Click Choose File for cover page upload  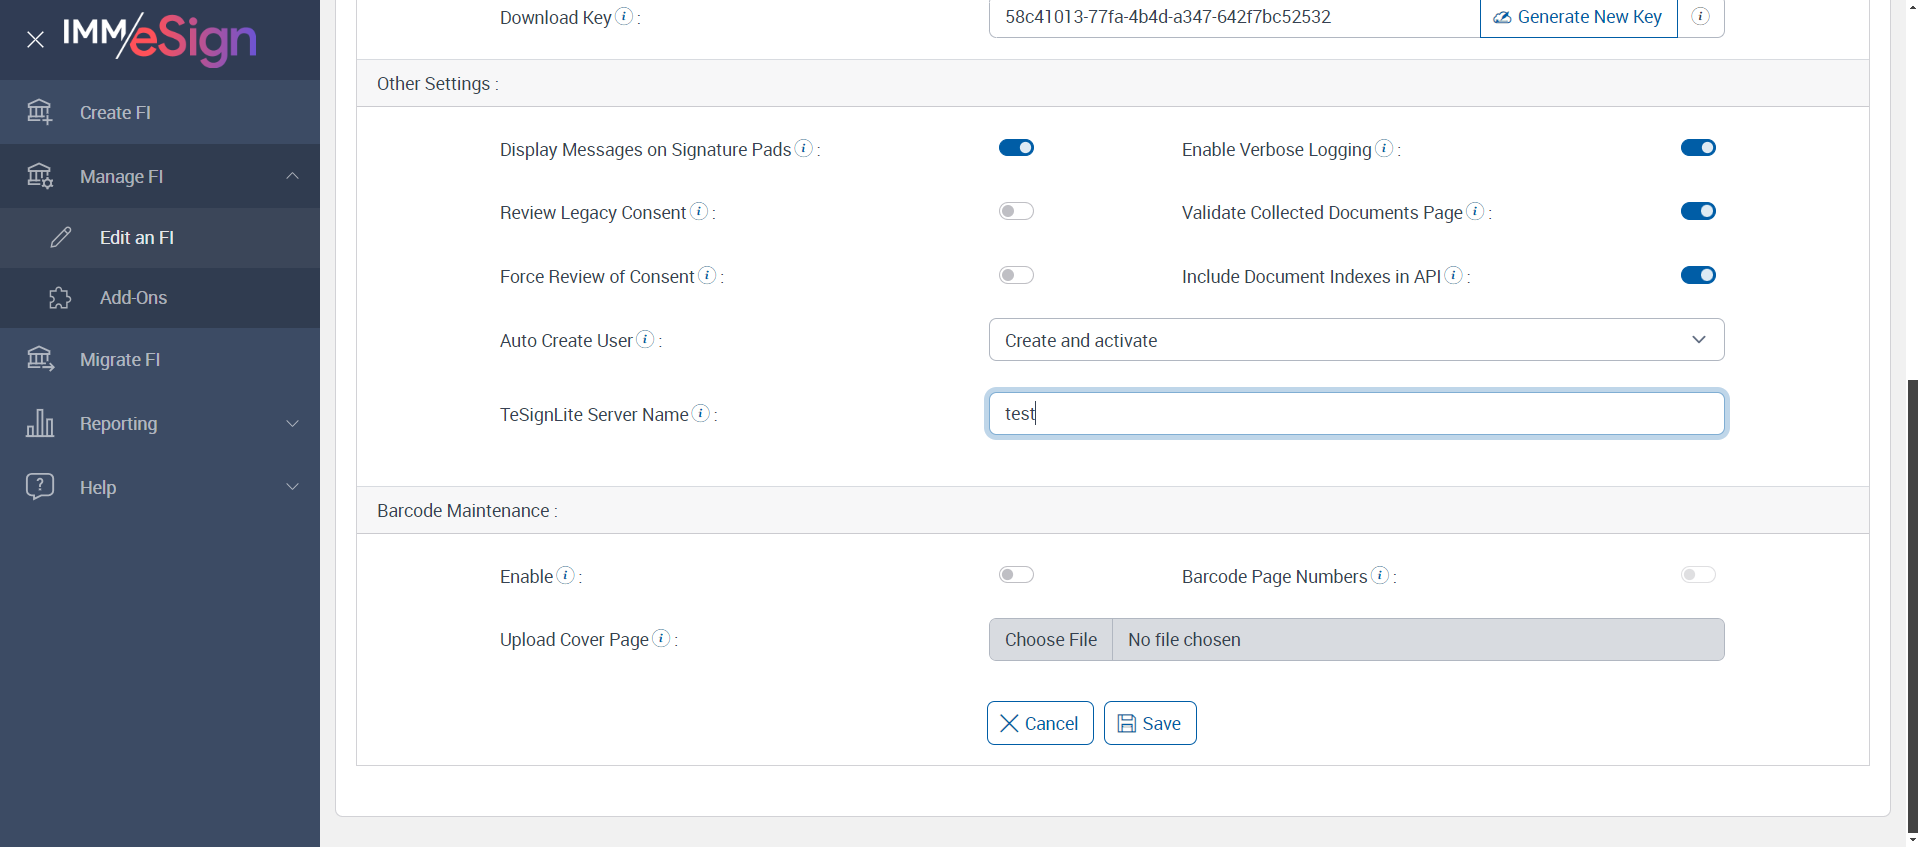click(1051, 640)
